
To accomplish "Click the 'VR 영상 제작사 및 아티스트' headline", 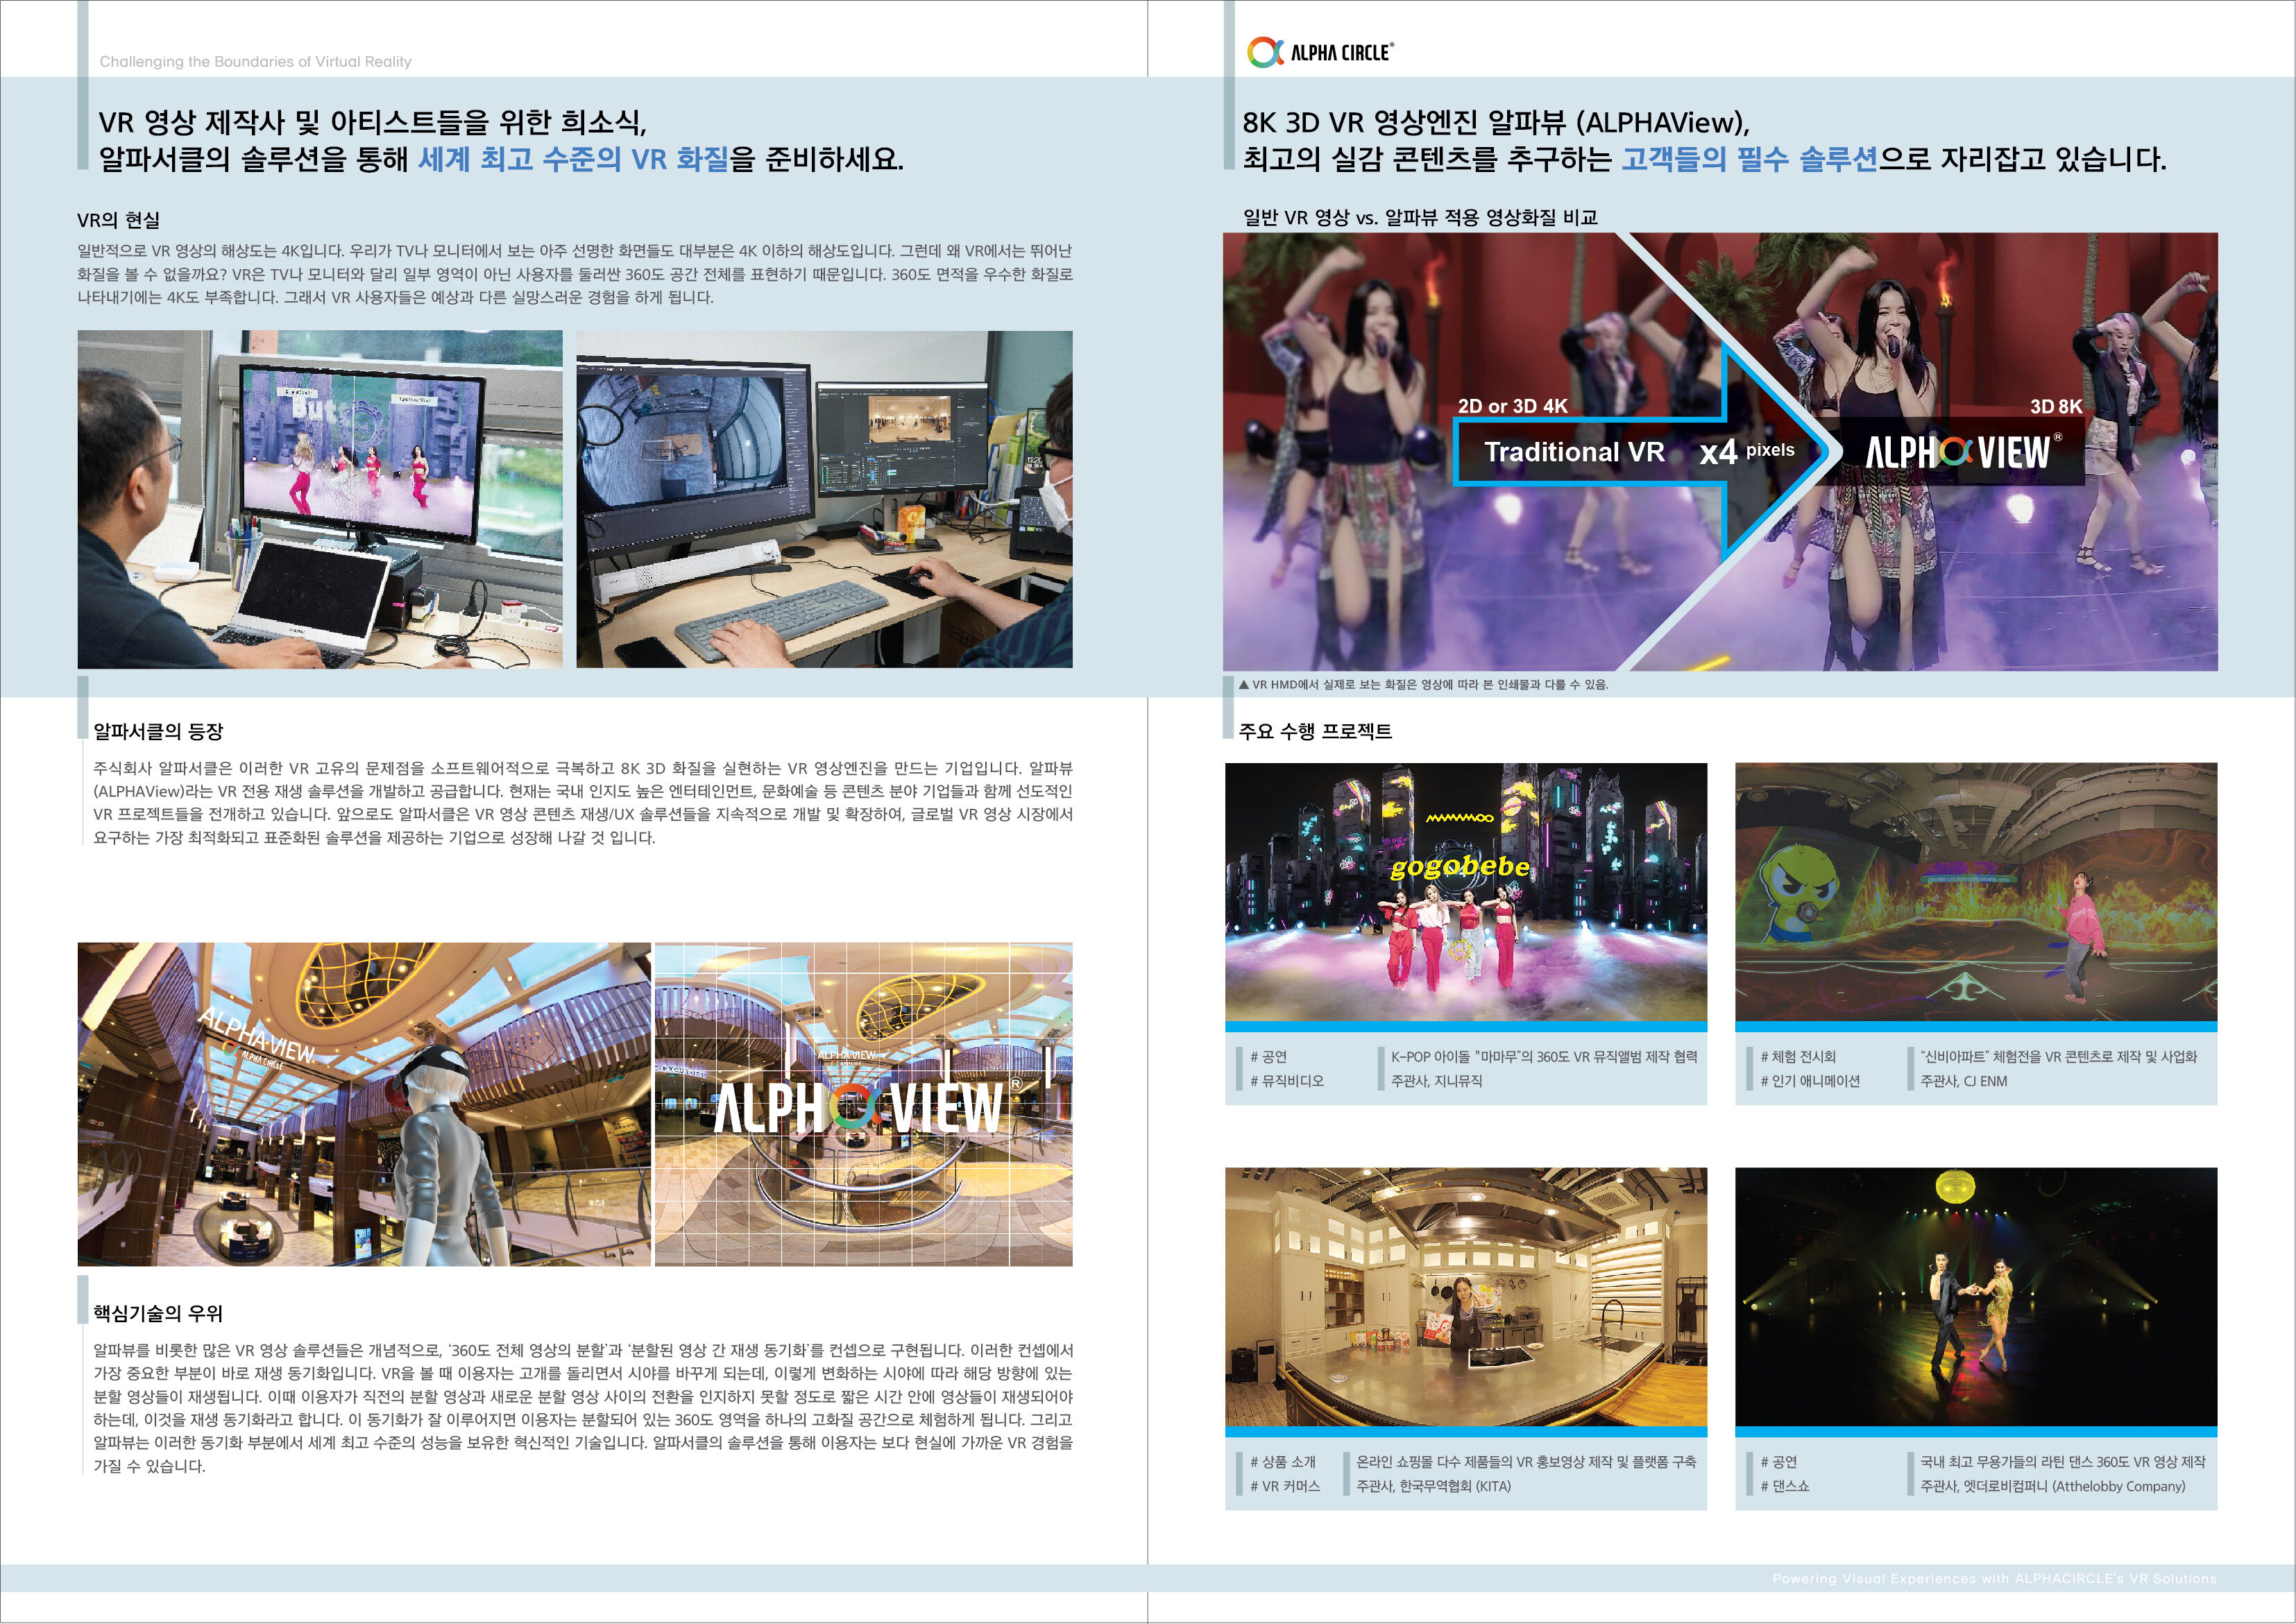I will [x=372, y=122].
